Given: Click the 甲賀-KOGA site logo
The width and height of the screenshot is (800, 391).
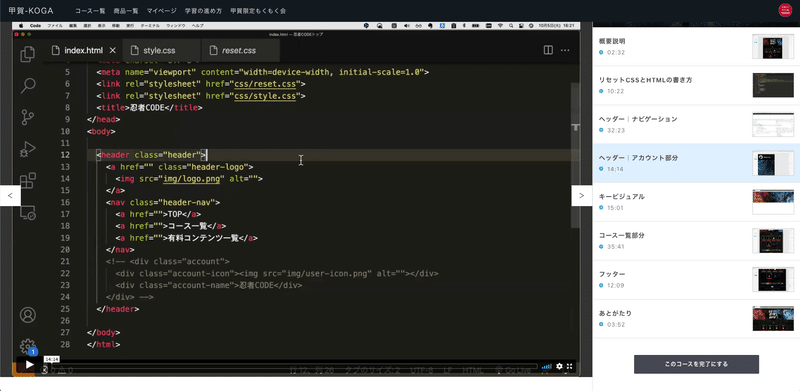Looking at the screenshot, I should click(x=31, y=10).
